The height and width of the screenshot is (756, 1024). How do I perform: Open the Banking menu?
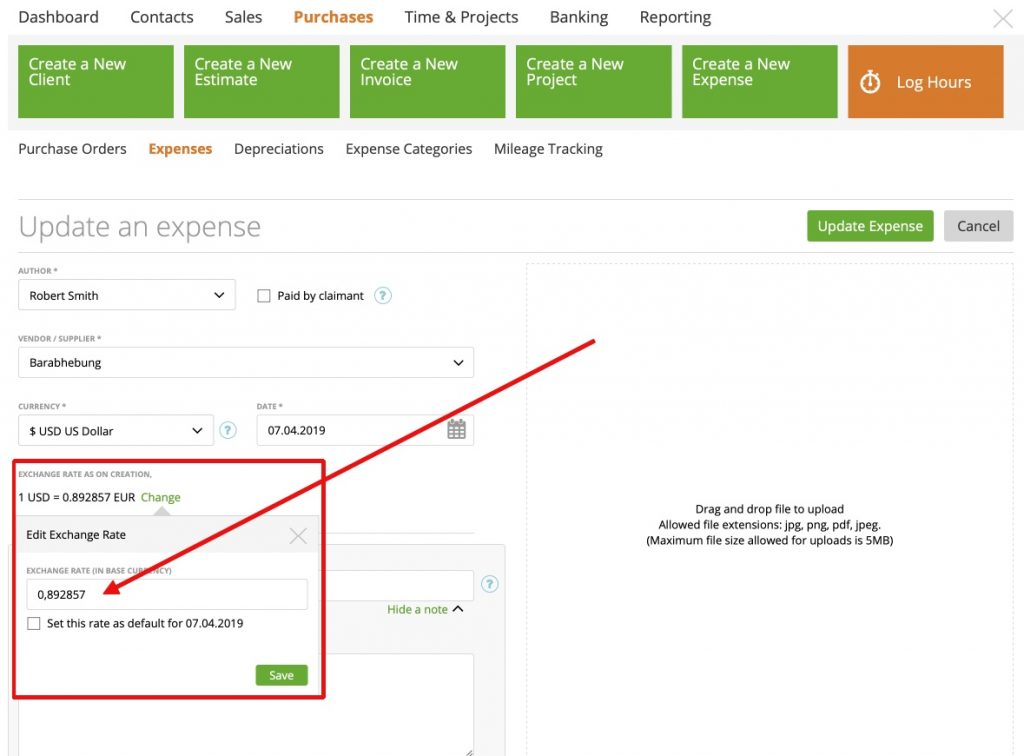point(578,17)
